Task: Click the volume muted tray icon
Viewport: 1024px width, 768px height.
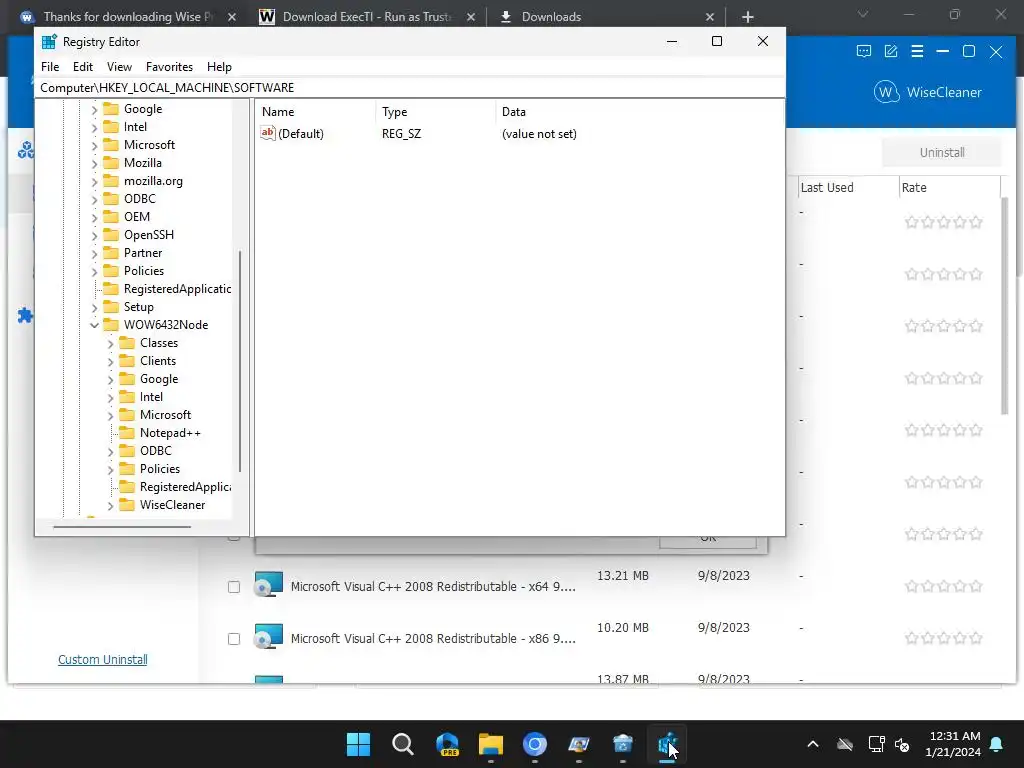Action: (903, 744)
